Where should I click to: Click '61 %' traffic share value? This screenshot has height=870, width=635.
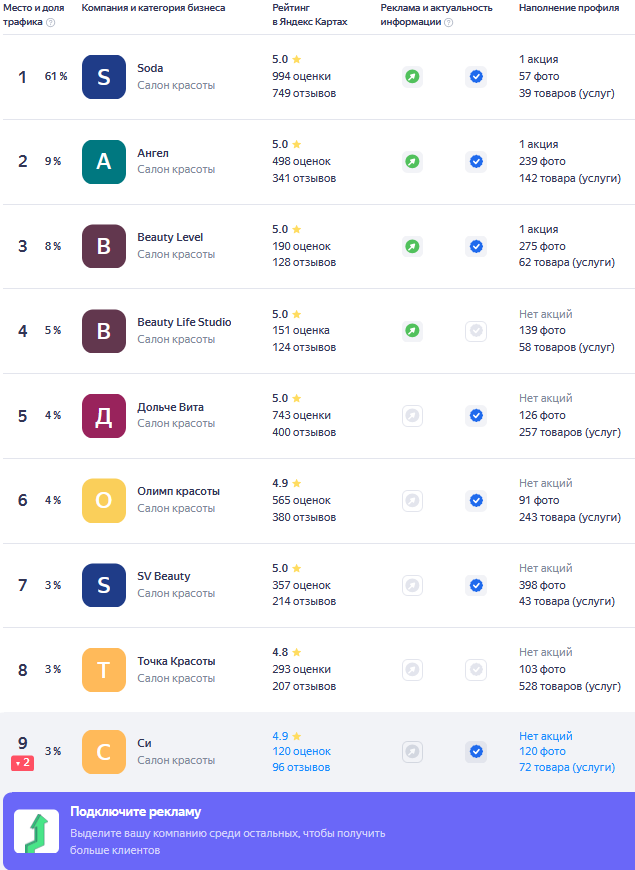(x=56, y=77)
